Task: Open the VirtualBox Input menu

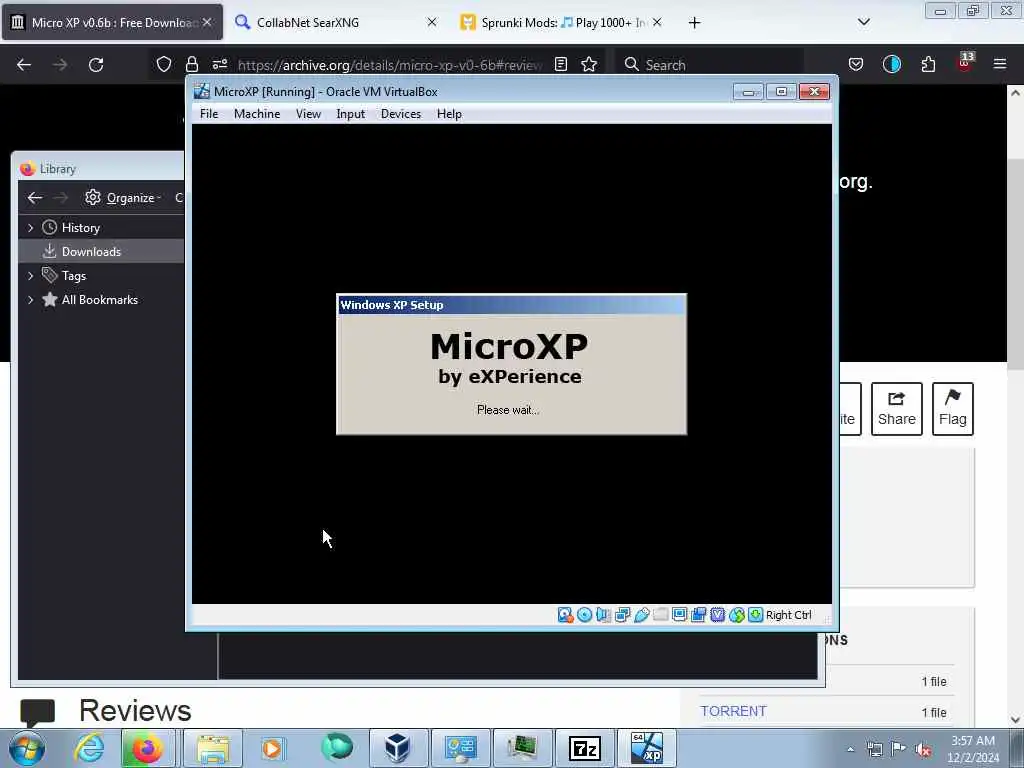Action: tap(351, 114)
